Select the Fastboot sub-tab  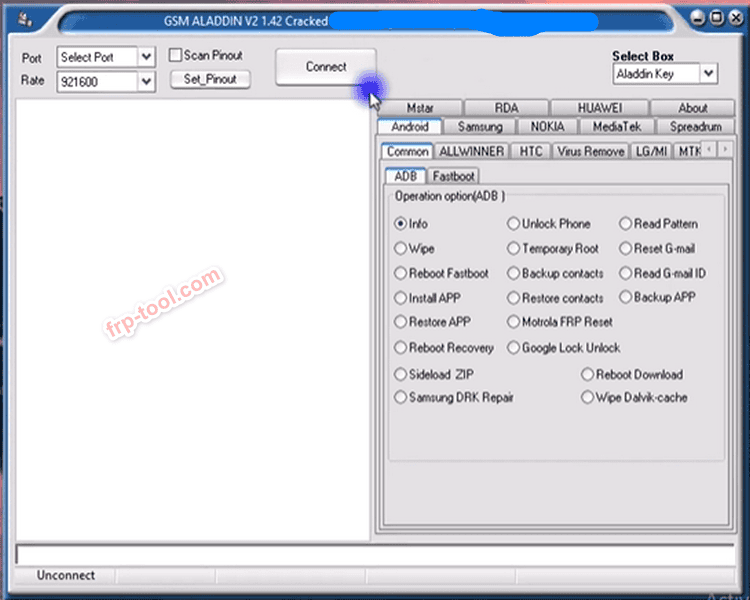click(454, 176)
